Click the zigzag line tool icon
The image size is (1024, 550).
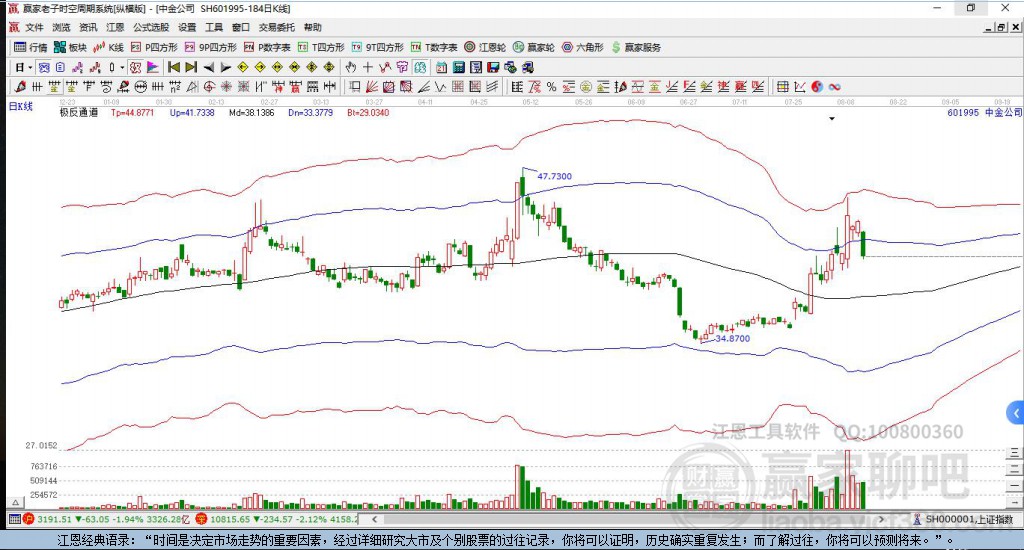[x=441, y=86]
